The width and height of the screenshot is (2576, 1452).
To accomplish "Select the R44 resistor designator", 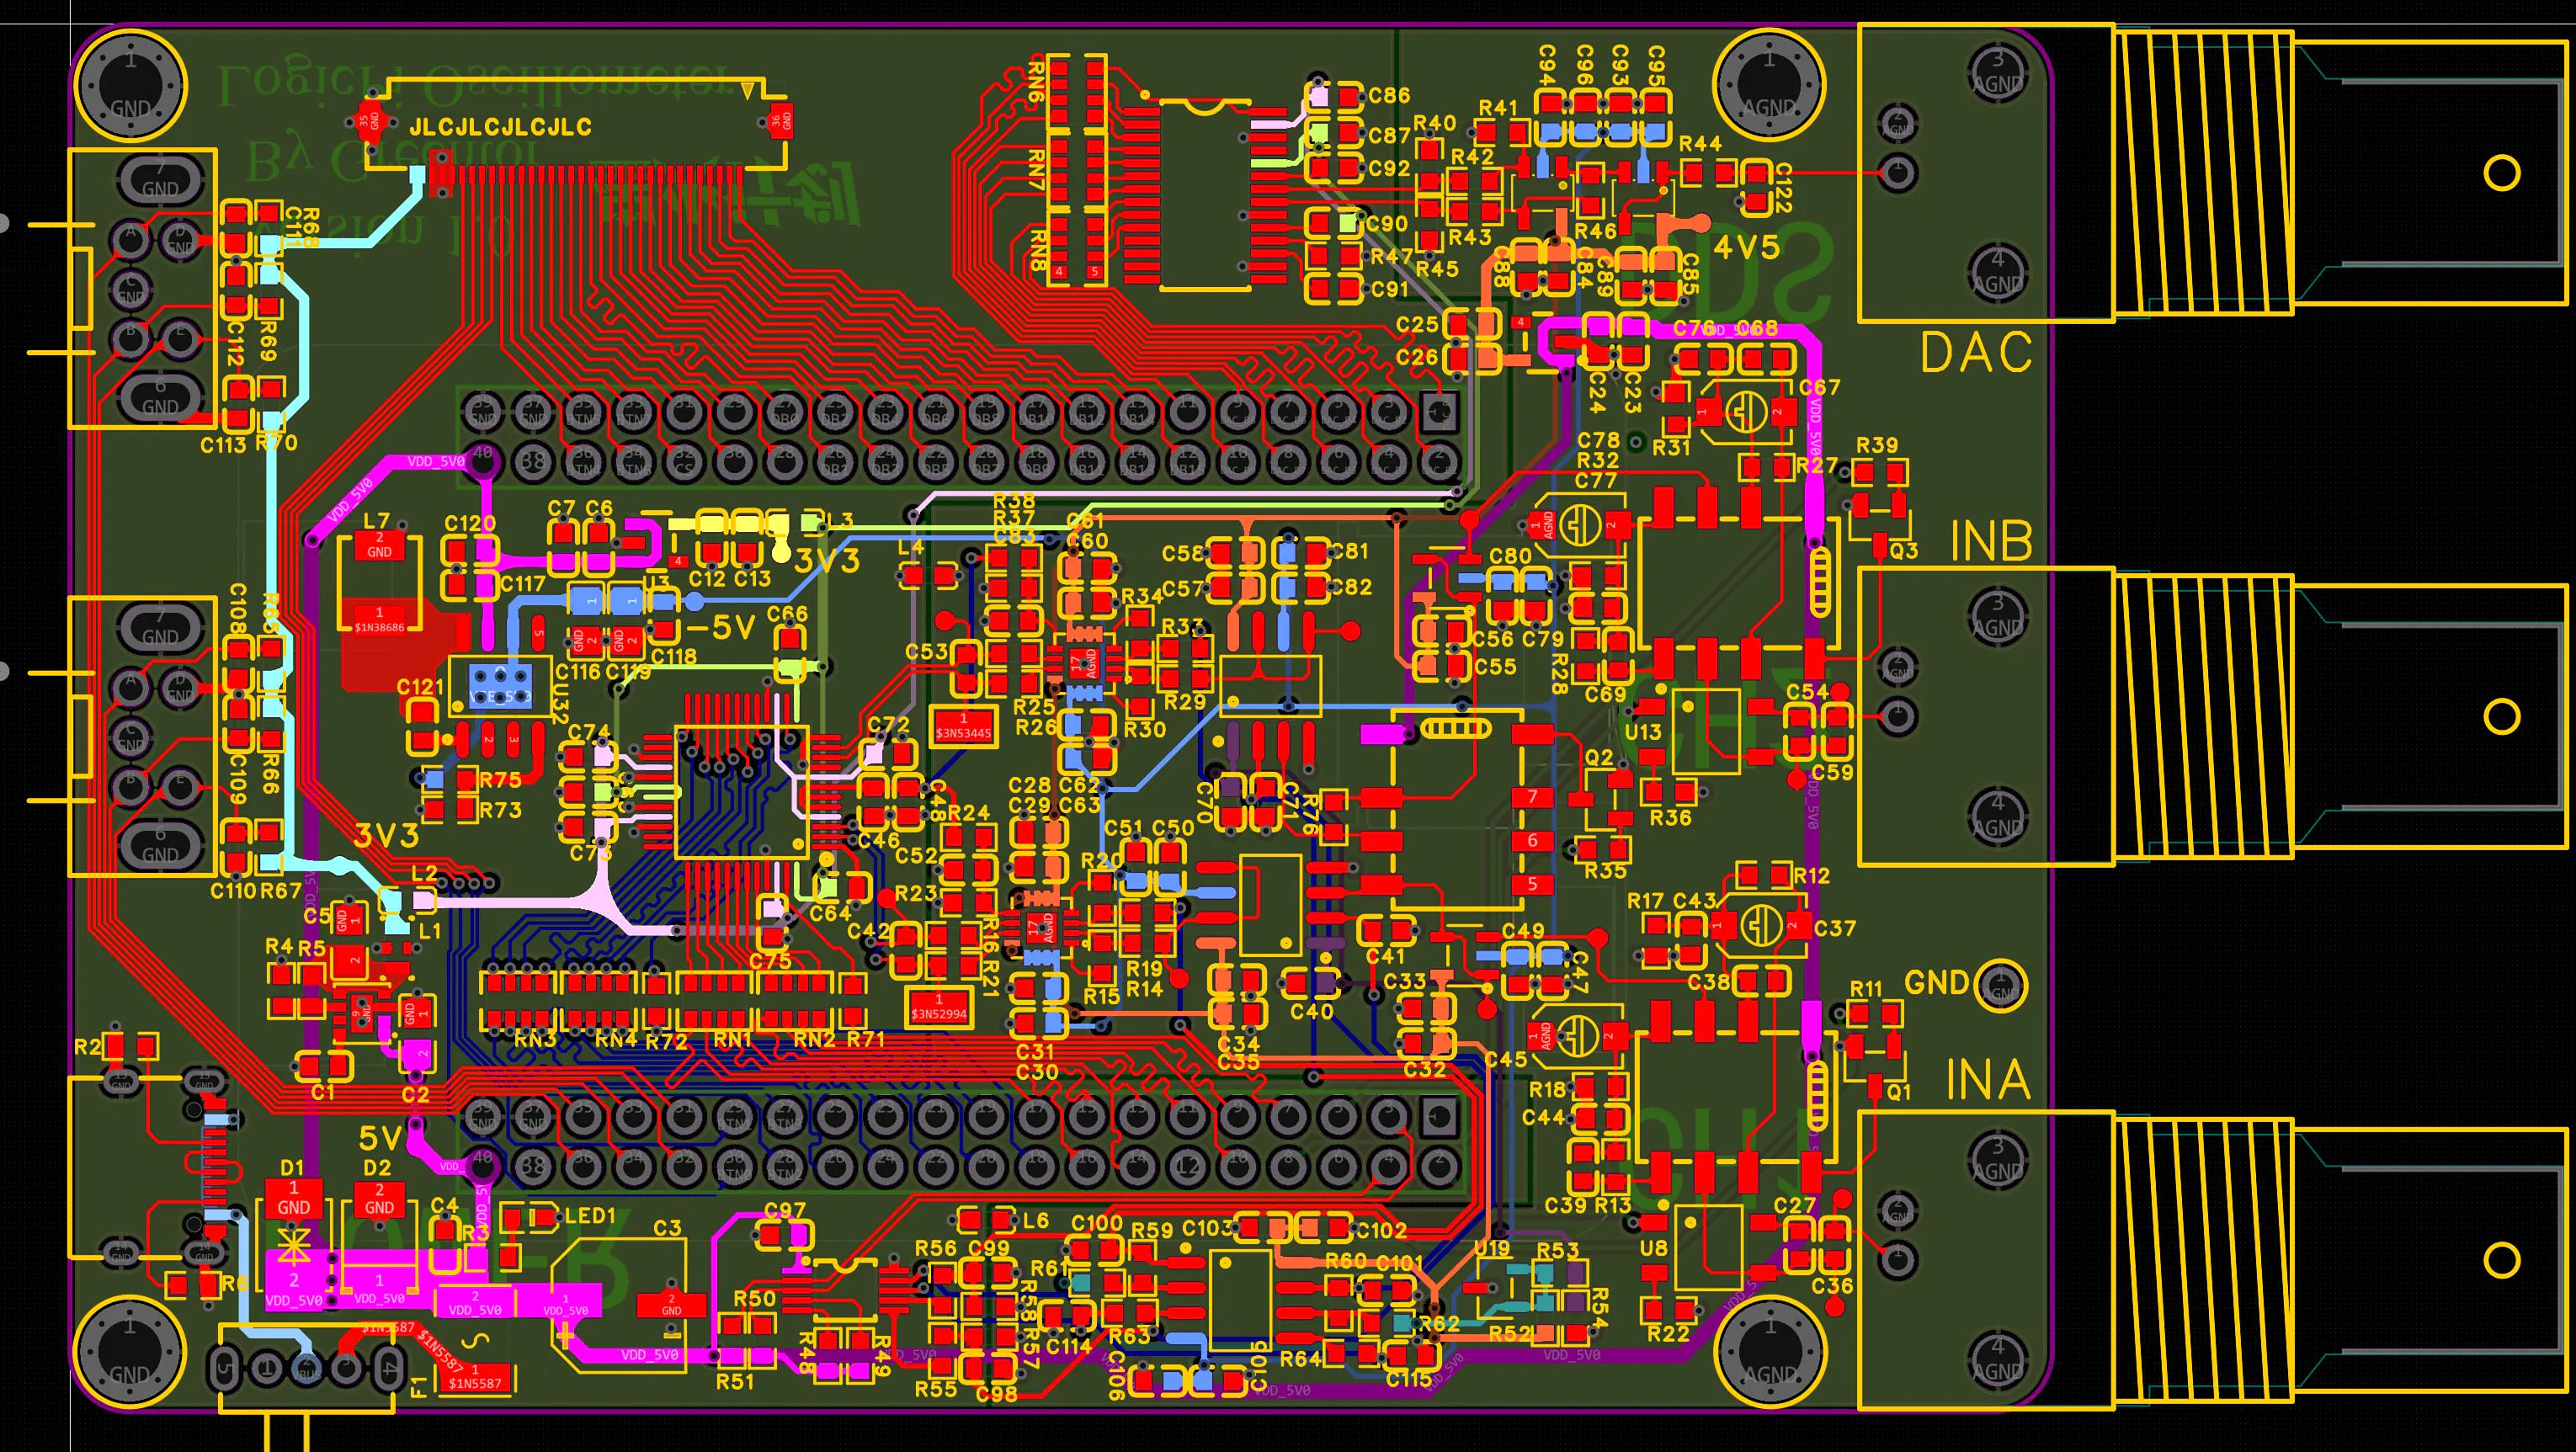I will [1700, 144].
